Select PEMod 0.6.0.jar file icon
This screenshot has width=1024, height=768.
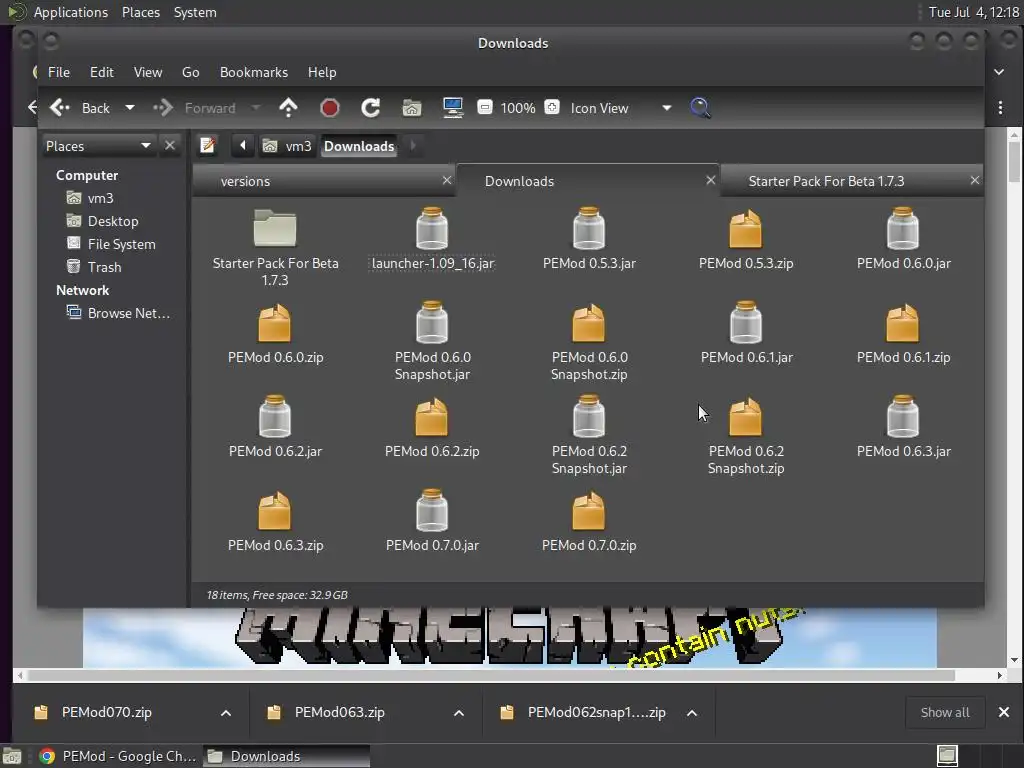pos(903,229)
